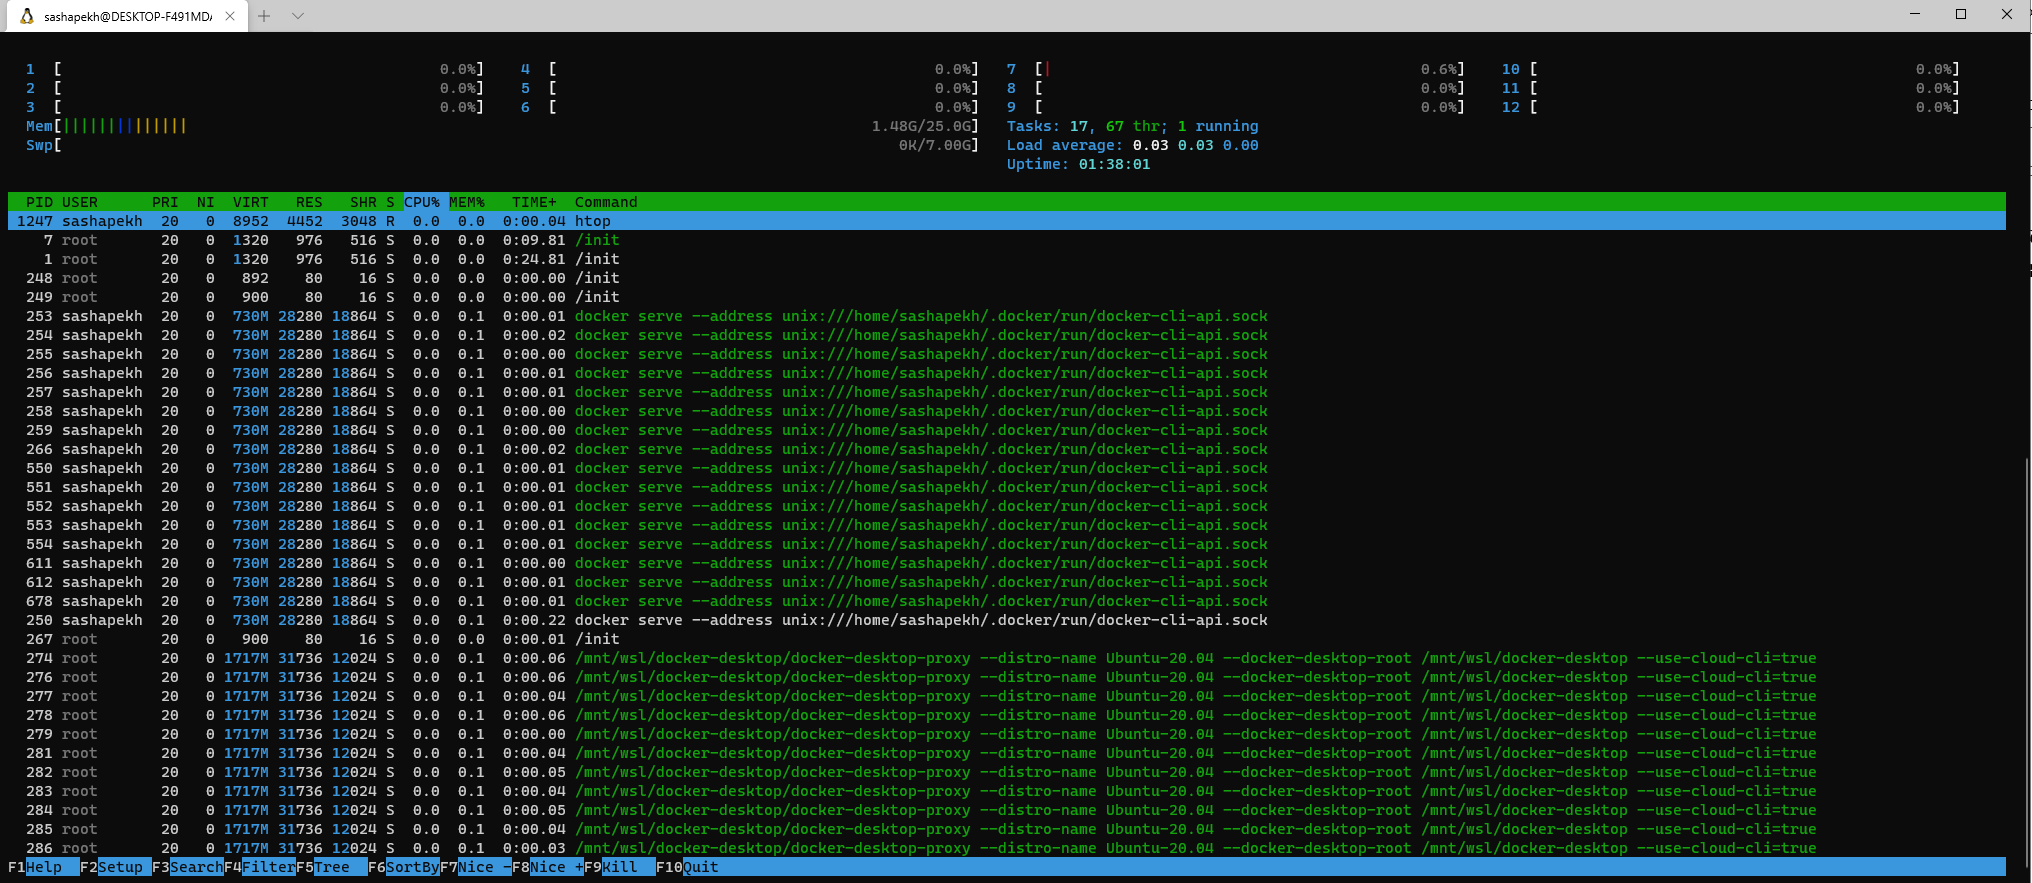Open the new tab profile dropdown arrow
Image resolution: width=2032 pixels, height=883 pixels.
click(298, 16)
